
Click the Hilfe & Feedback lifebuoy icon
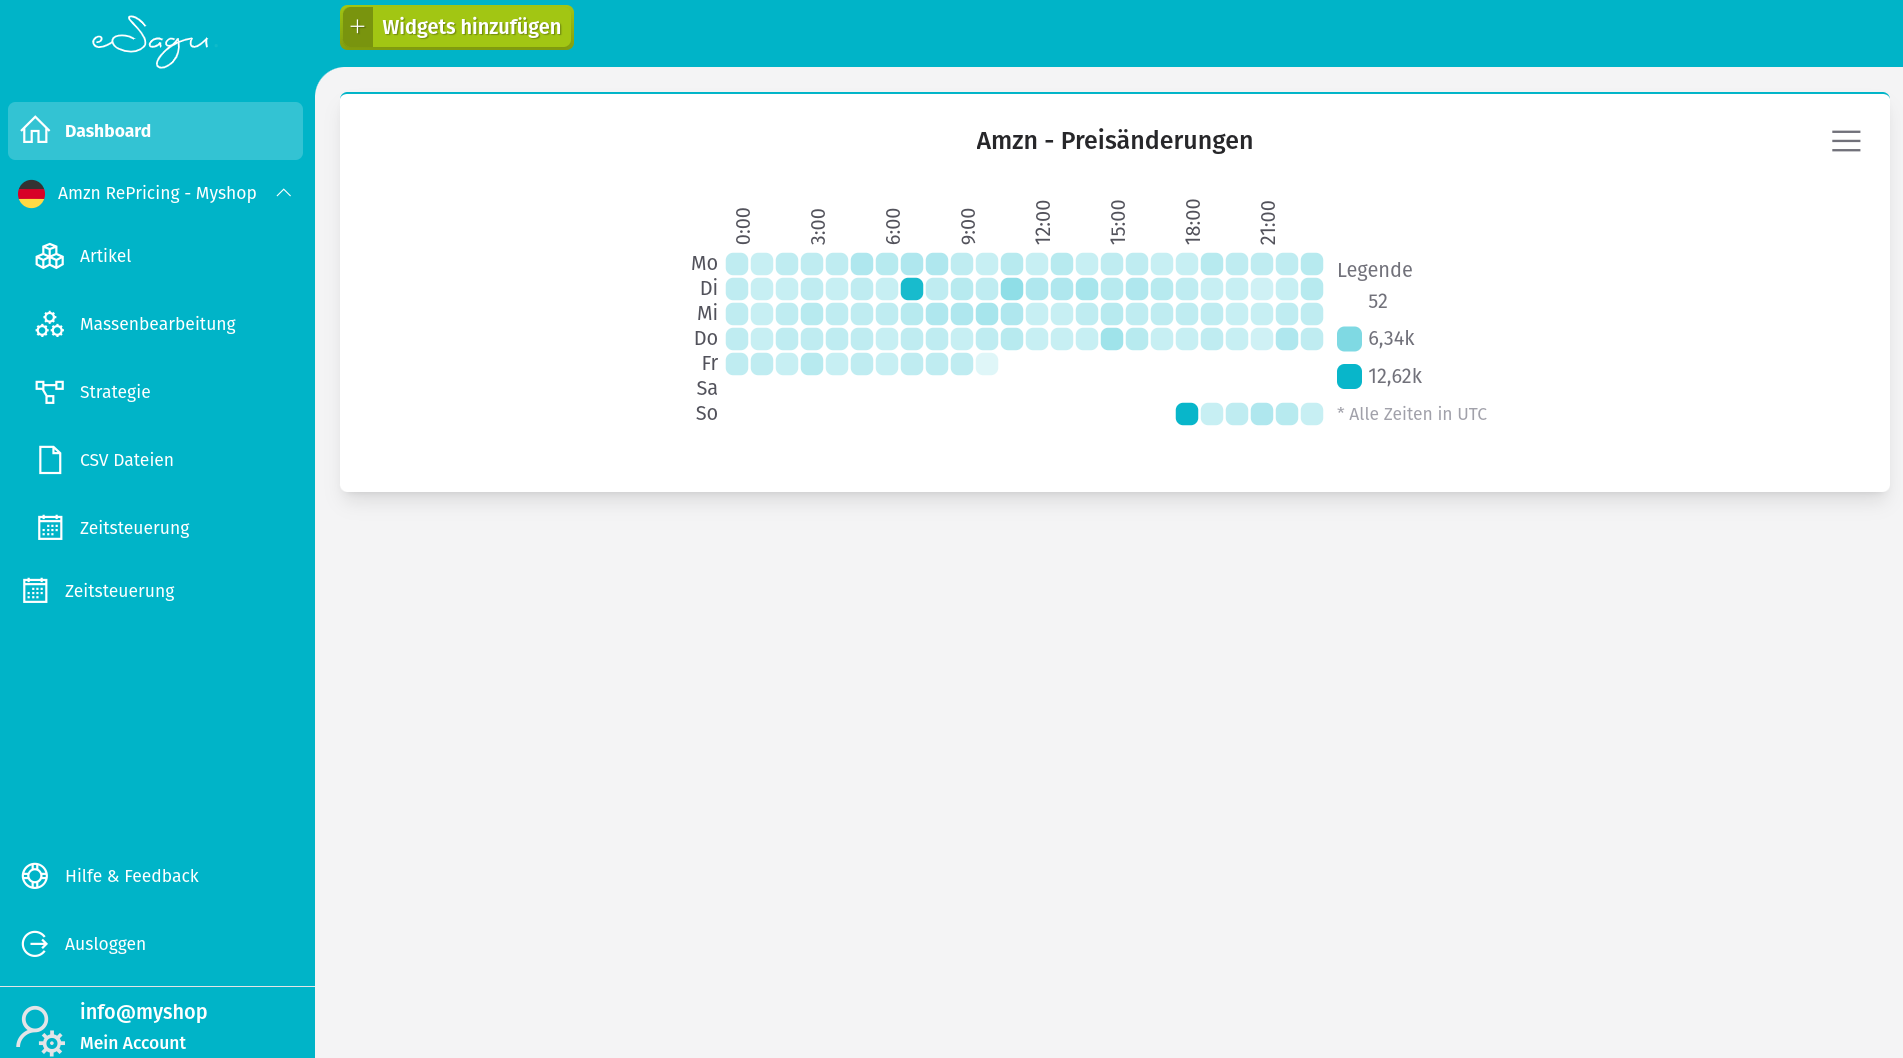(35, 876)
